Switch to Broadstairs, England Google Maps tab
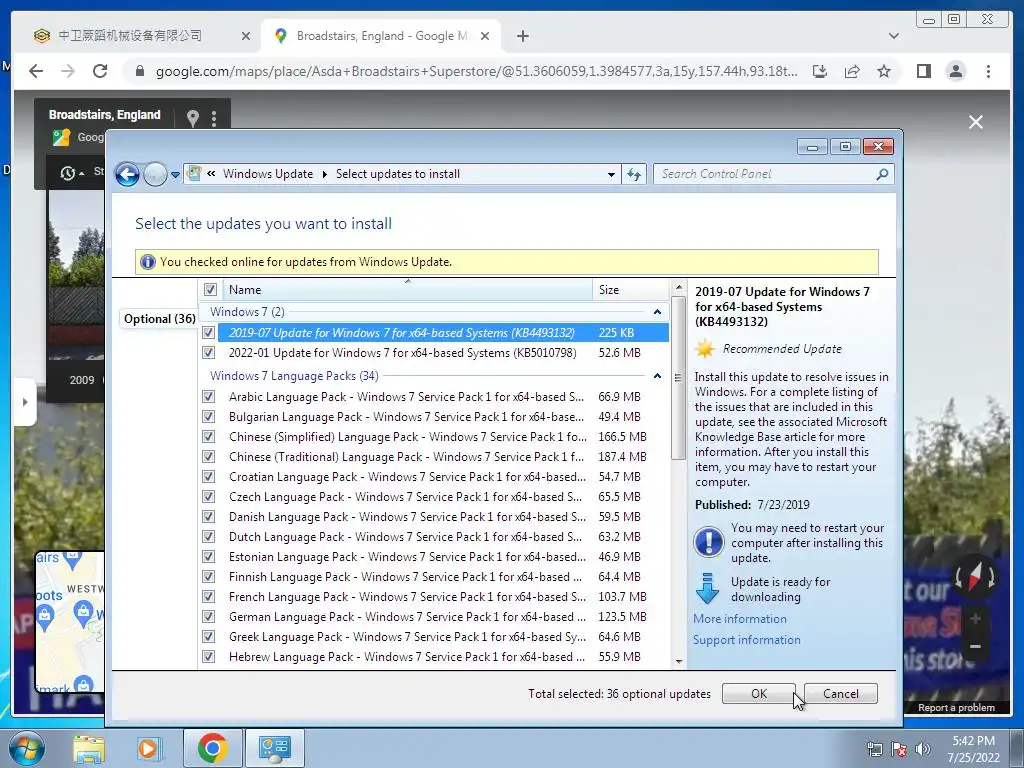This screenshot has height=768, width=1024. 381,36
